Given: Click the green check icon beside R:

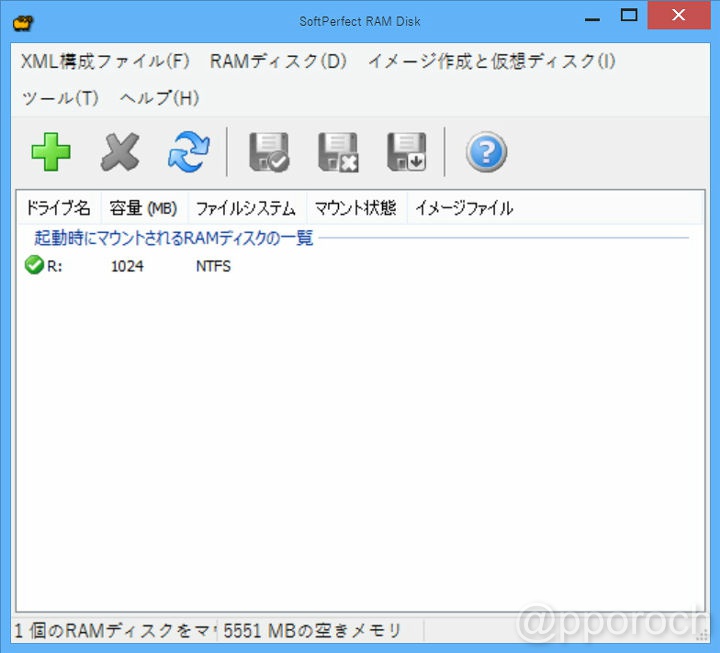Looking at the screenshot, I should (x=34, y=265).
